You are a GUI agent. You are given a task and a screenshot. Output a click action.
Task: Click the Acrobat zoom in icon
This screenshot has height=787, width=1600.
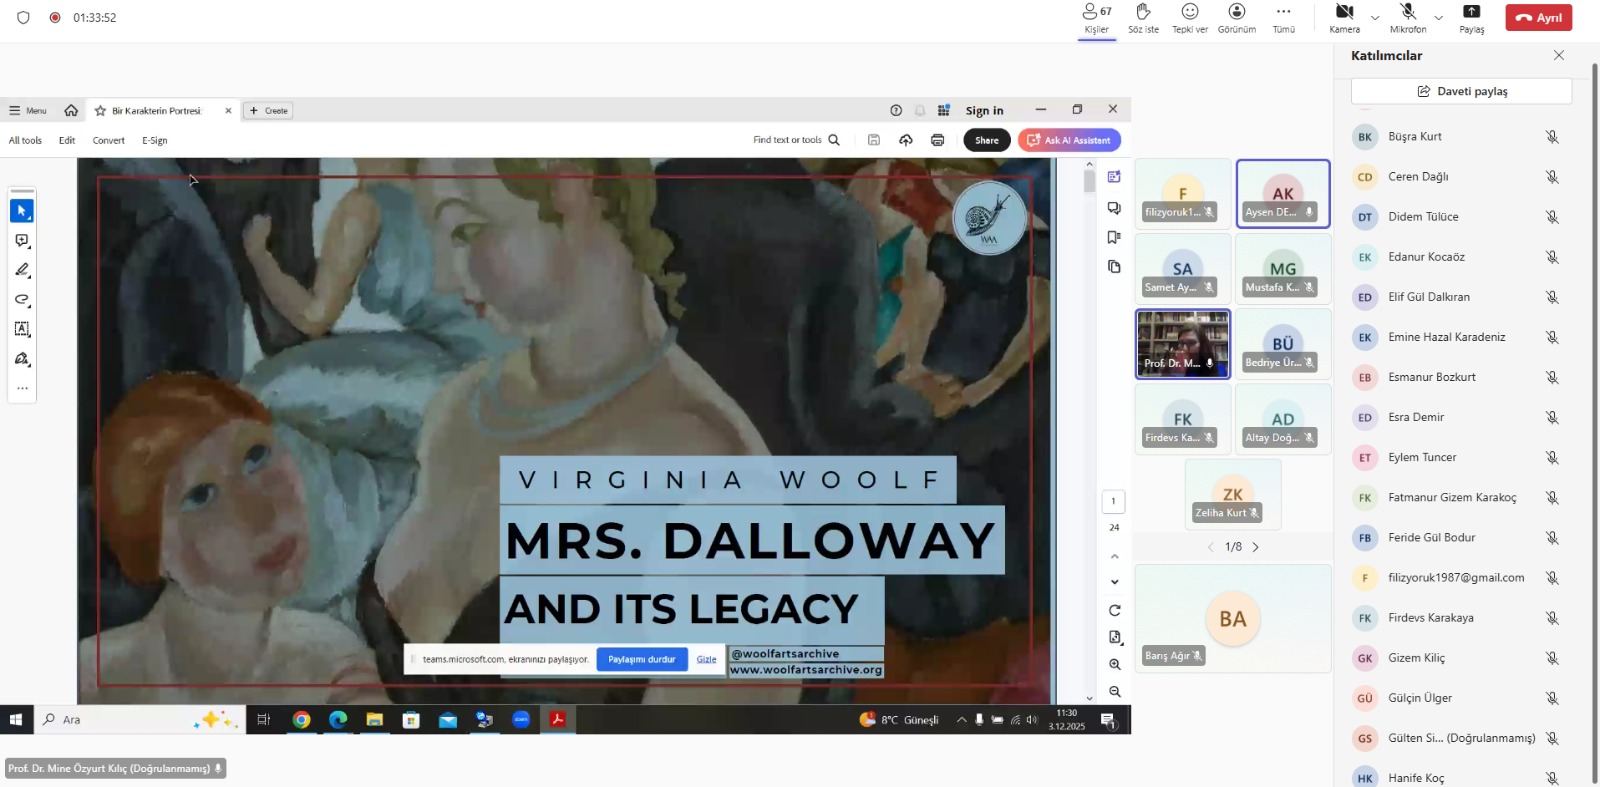pos(1114,664)
